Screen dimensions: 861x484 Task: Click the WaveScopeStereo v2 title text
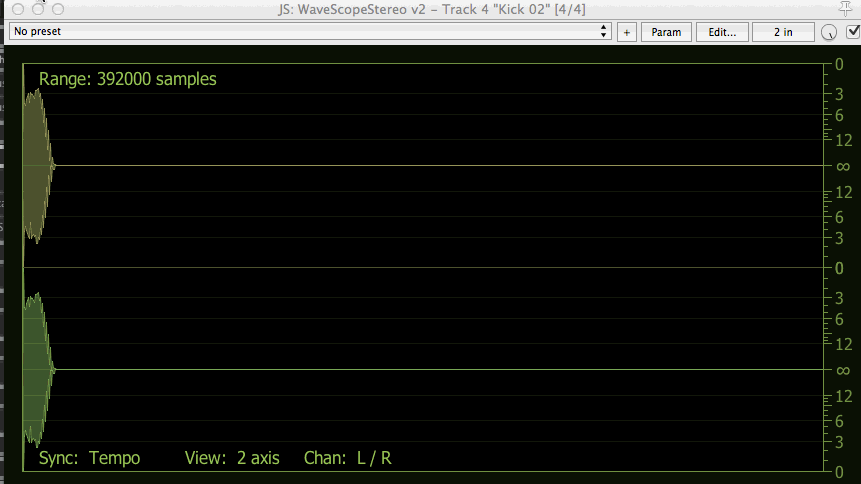coord(432,9)
